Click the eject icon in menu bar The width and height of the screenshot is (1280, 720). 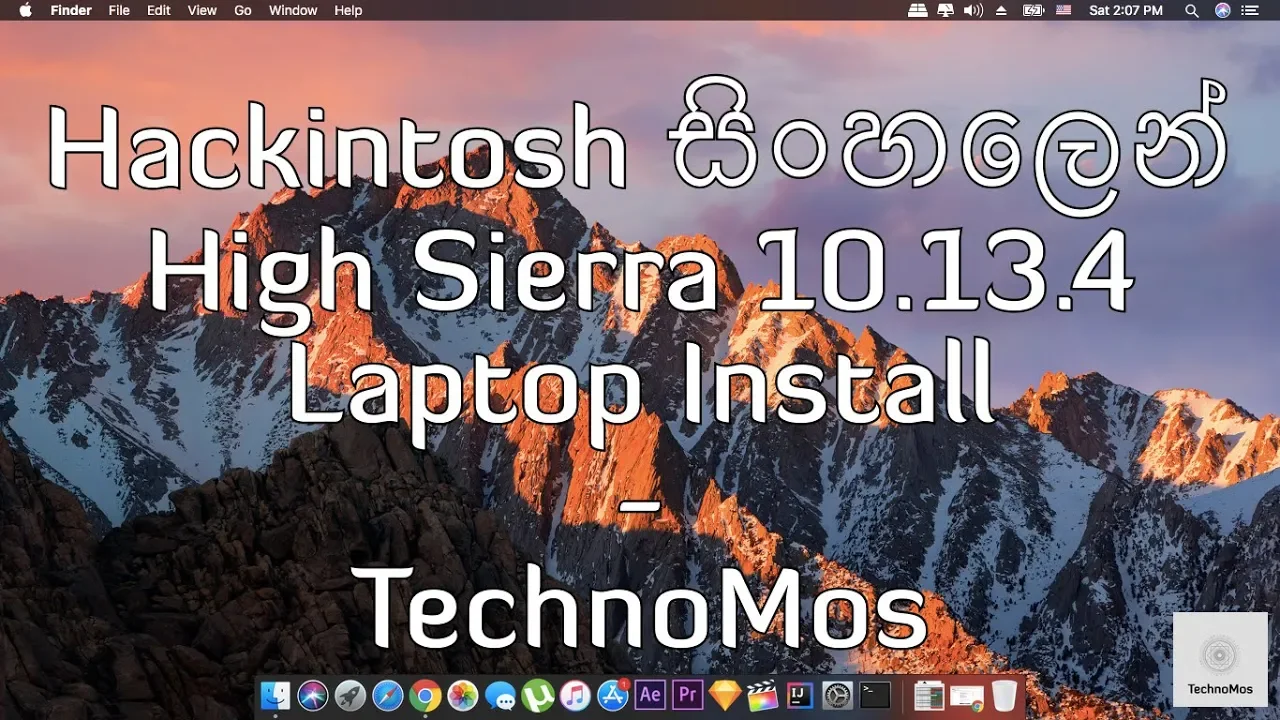click(x=1001, y=10)
